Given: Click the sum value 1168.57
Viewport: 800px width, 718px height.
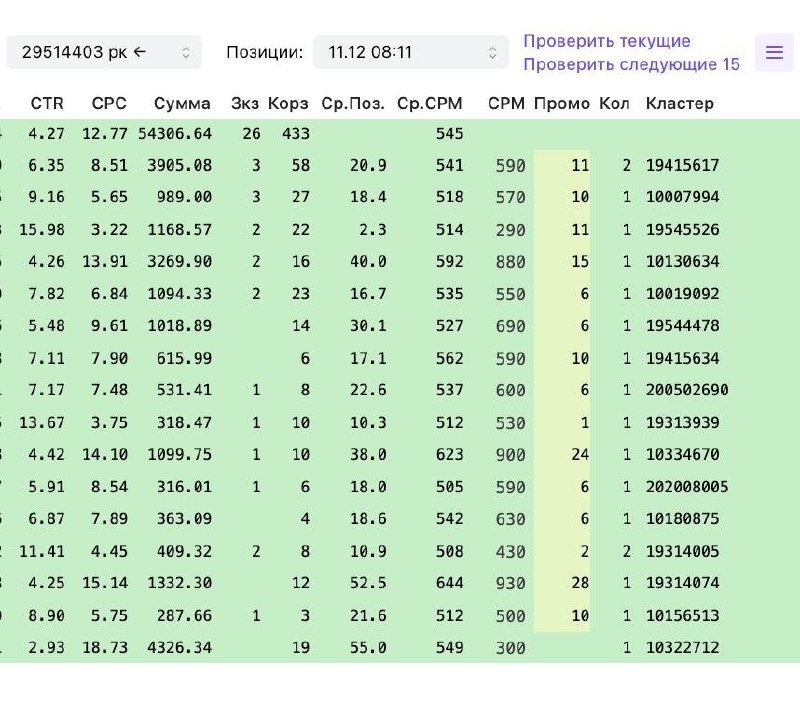Looking at the screenshot, I should tap(180, 230).
